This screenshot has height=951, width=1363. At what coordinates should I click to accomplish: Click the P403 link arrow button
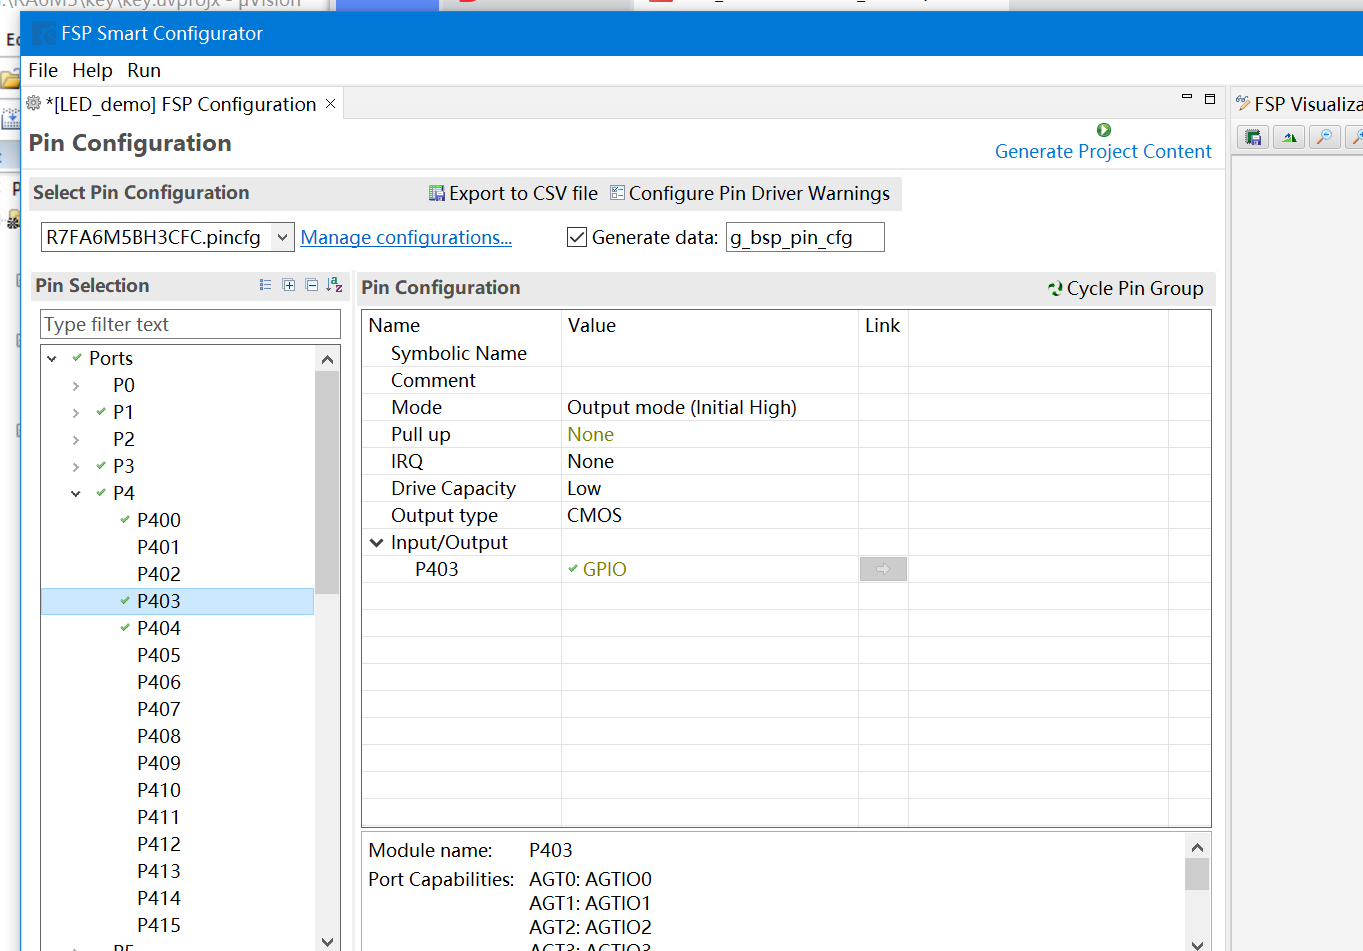[883, 569]
